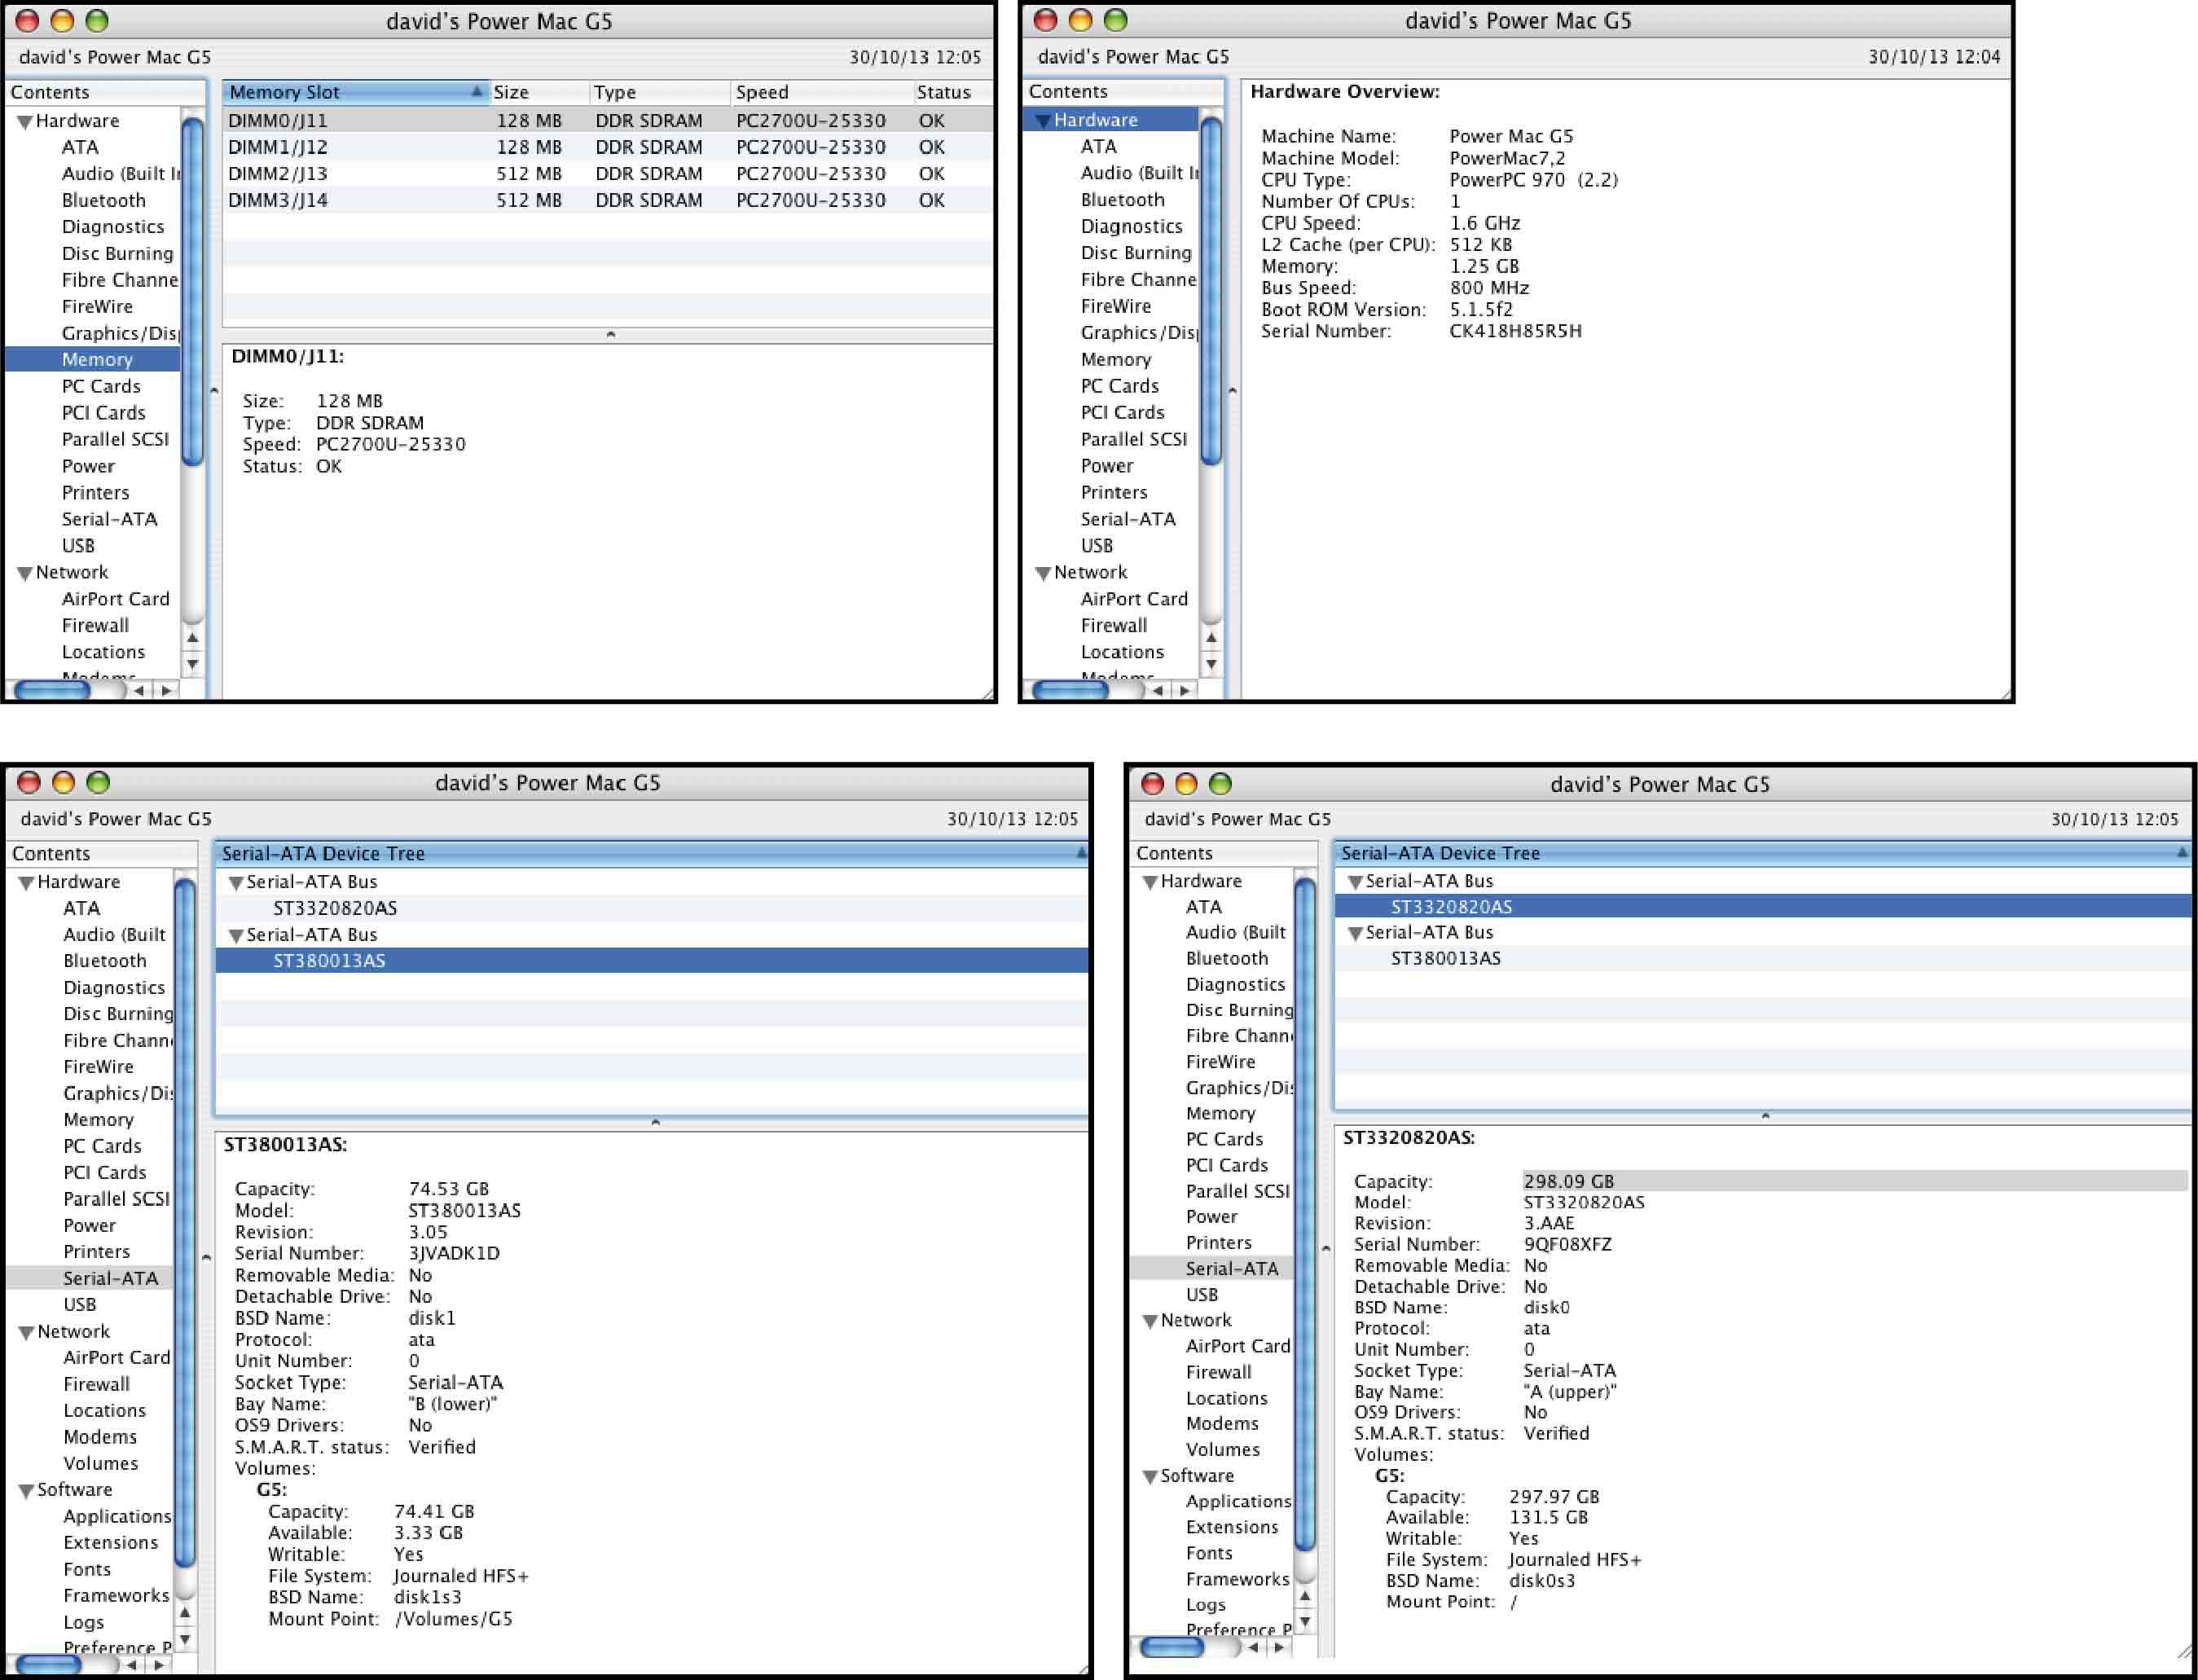Collapse second Serial-ATA Bus above ST380013AS, ST380013AS-selected window
Screen dimensions: 2198x1680
tap(236, 936)
